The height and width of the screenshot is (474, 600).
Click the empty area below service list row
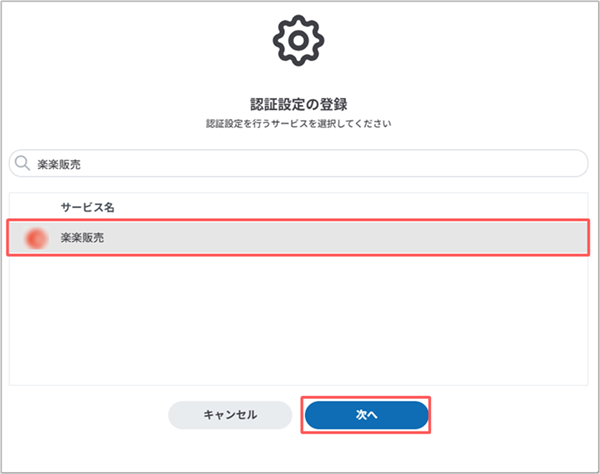(x=299, y=320)
